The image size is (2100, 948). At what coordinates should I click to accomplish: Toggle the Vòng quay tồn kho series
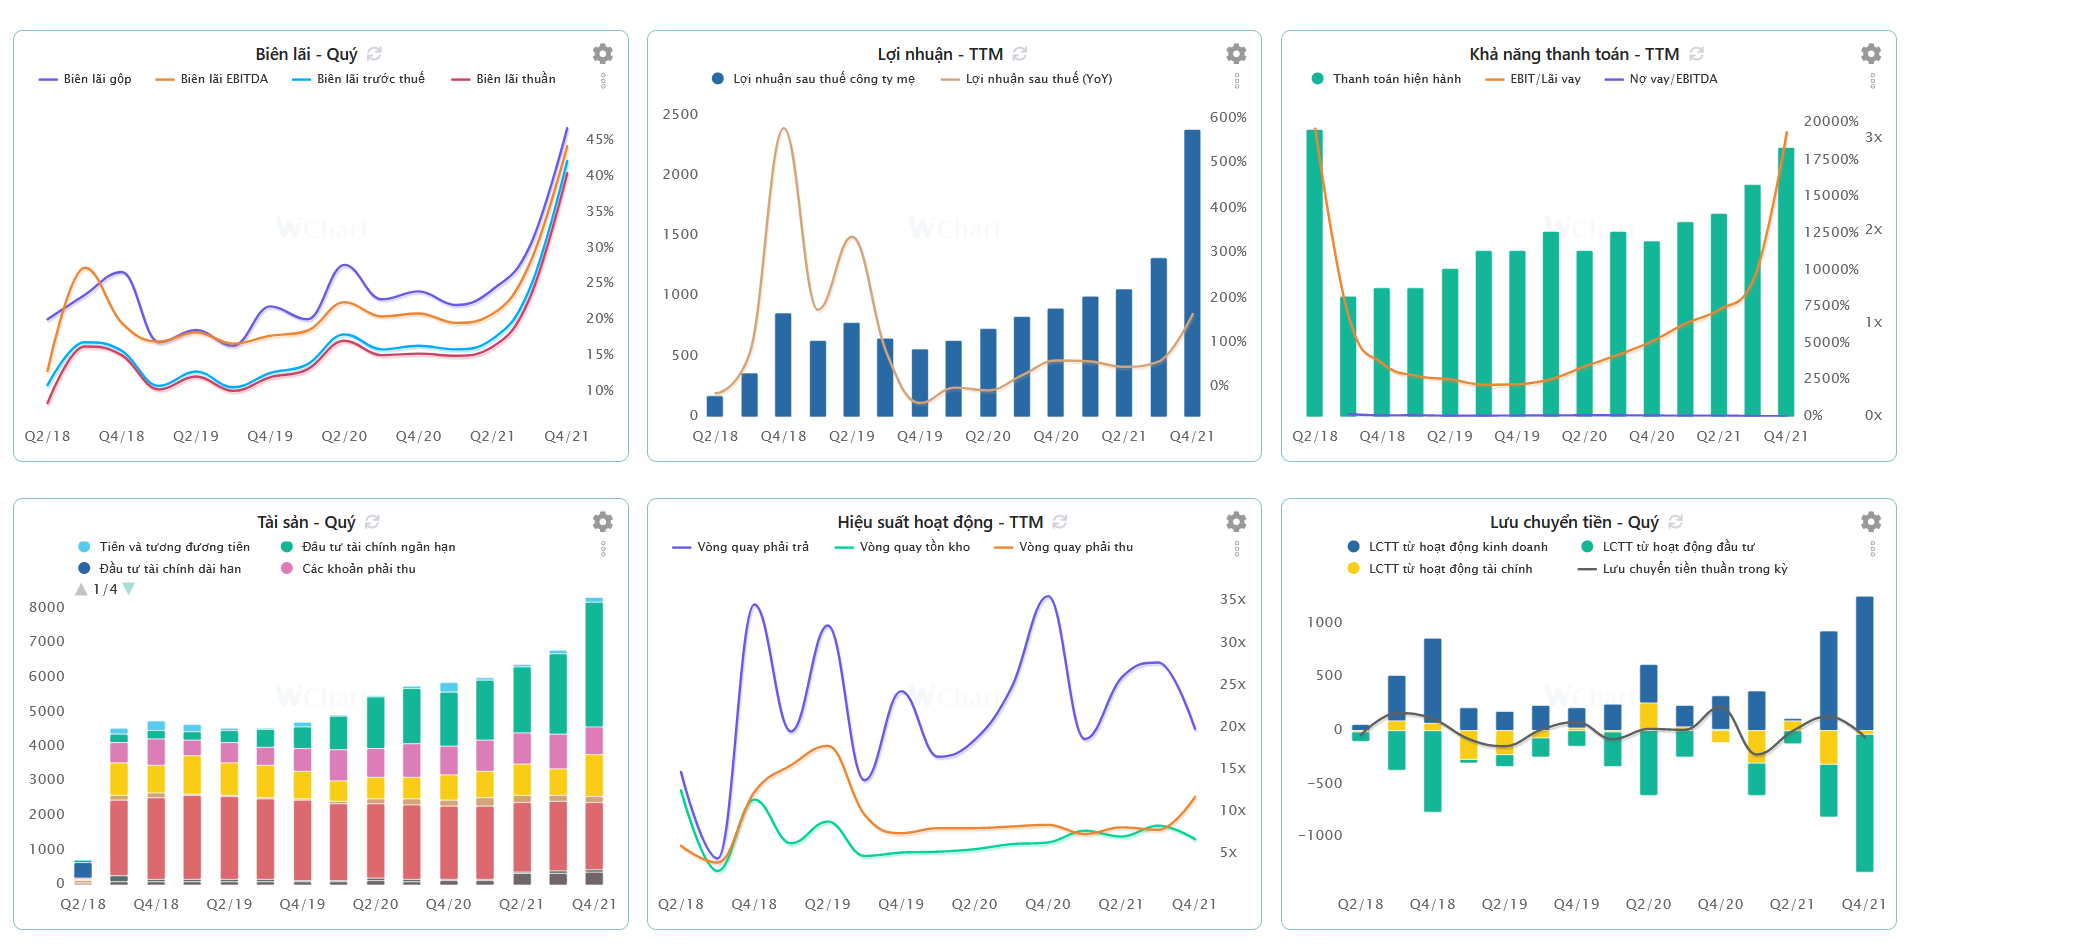(902, 547)
